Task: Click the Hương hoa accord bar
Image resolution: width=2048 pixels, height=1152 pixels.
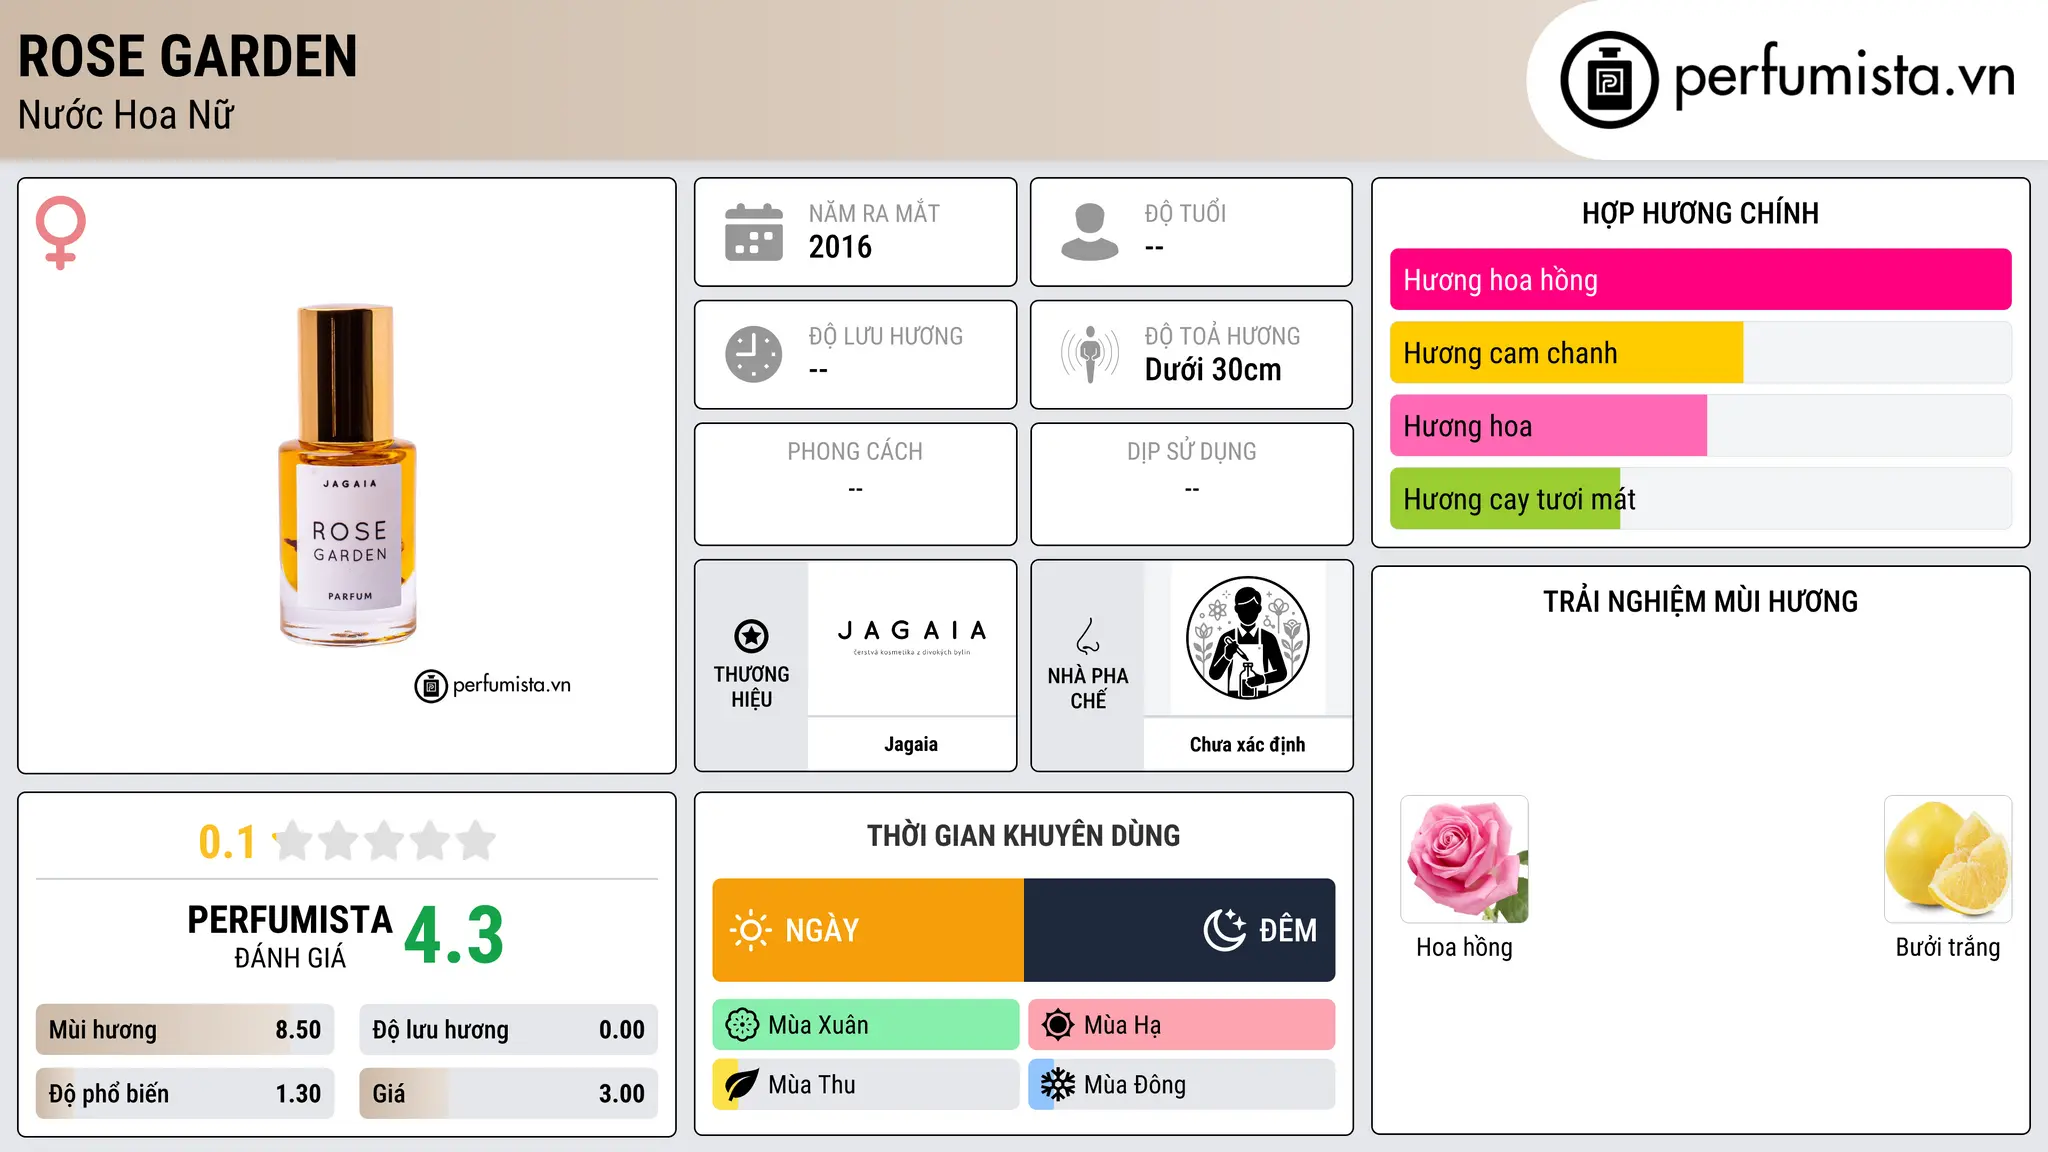Action: click(x=1700, y=426)
